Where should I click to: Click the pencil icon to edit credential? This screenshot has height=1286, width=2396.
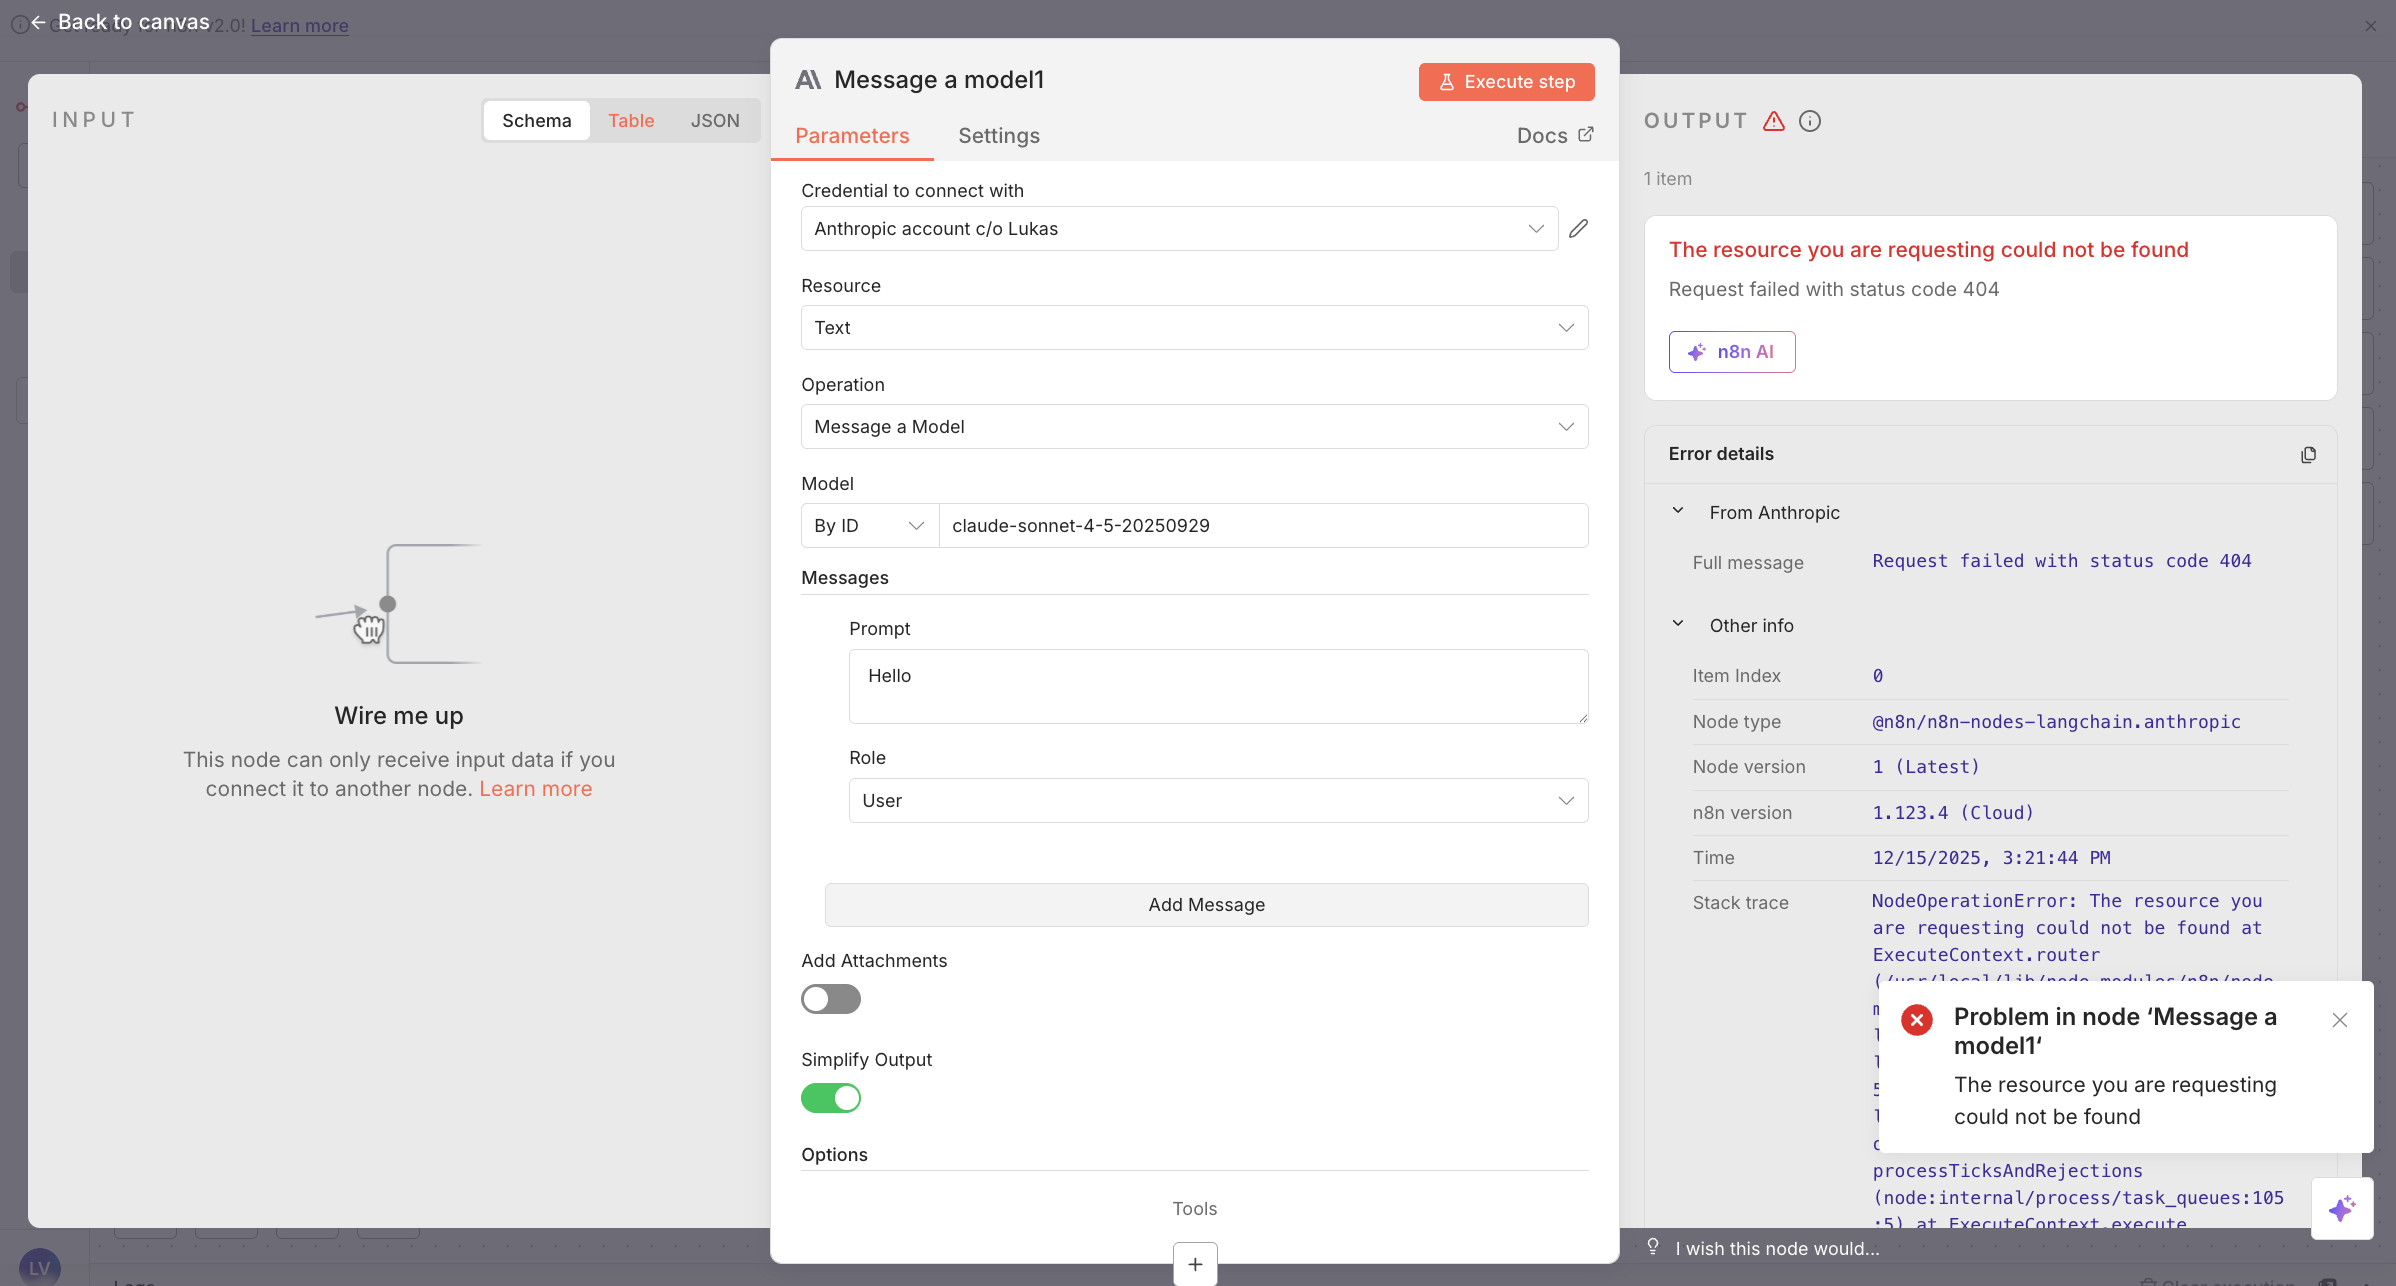click(x=1578, y=229)
